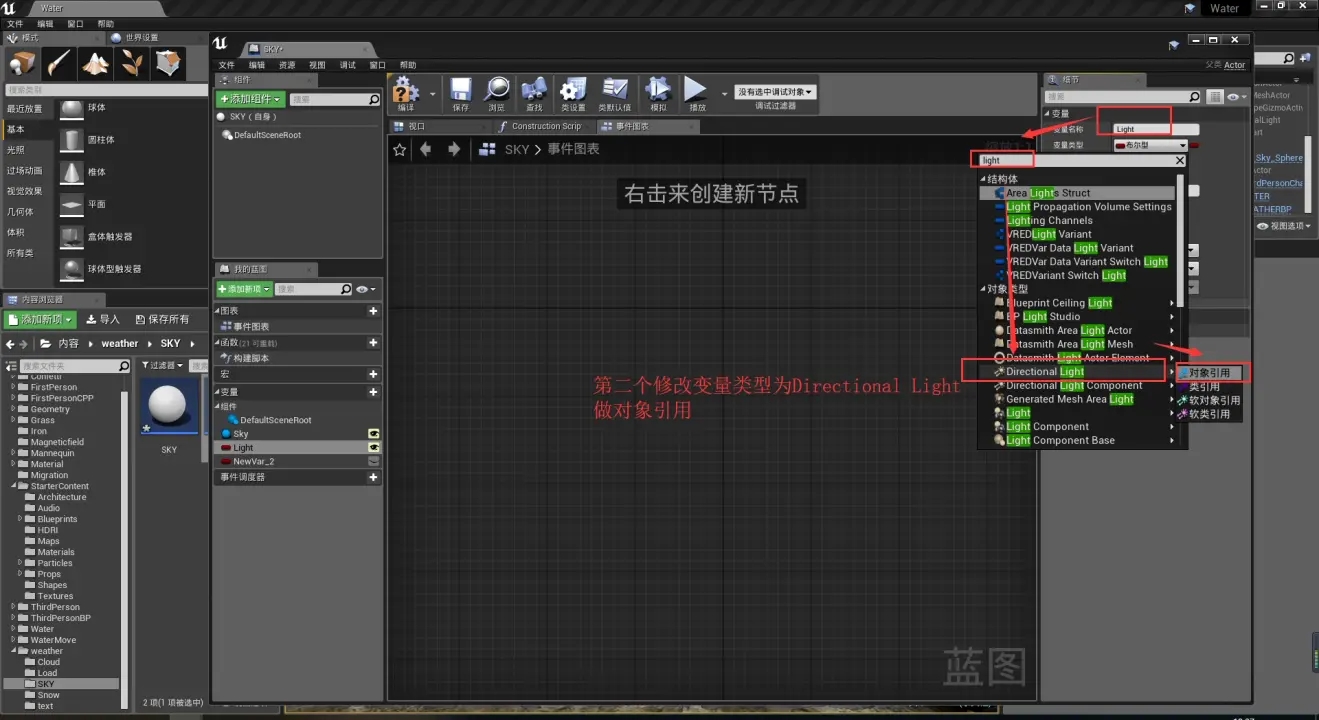
Task: Click the parent class Actor link
Action: (x=1235, y=65)
